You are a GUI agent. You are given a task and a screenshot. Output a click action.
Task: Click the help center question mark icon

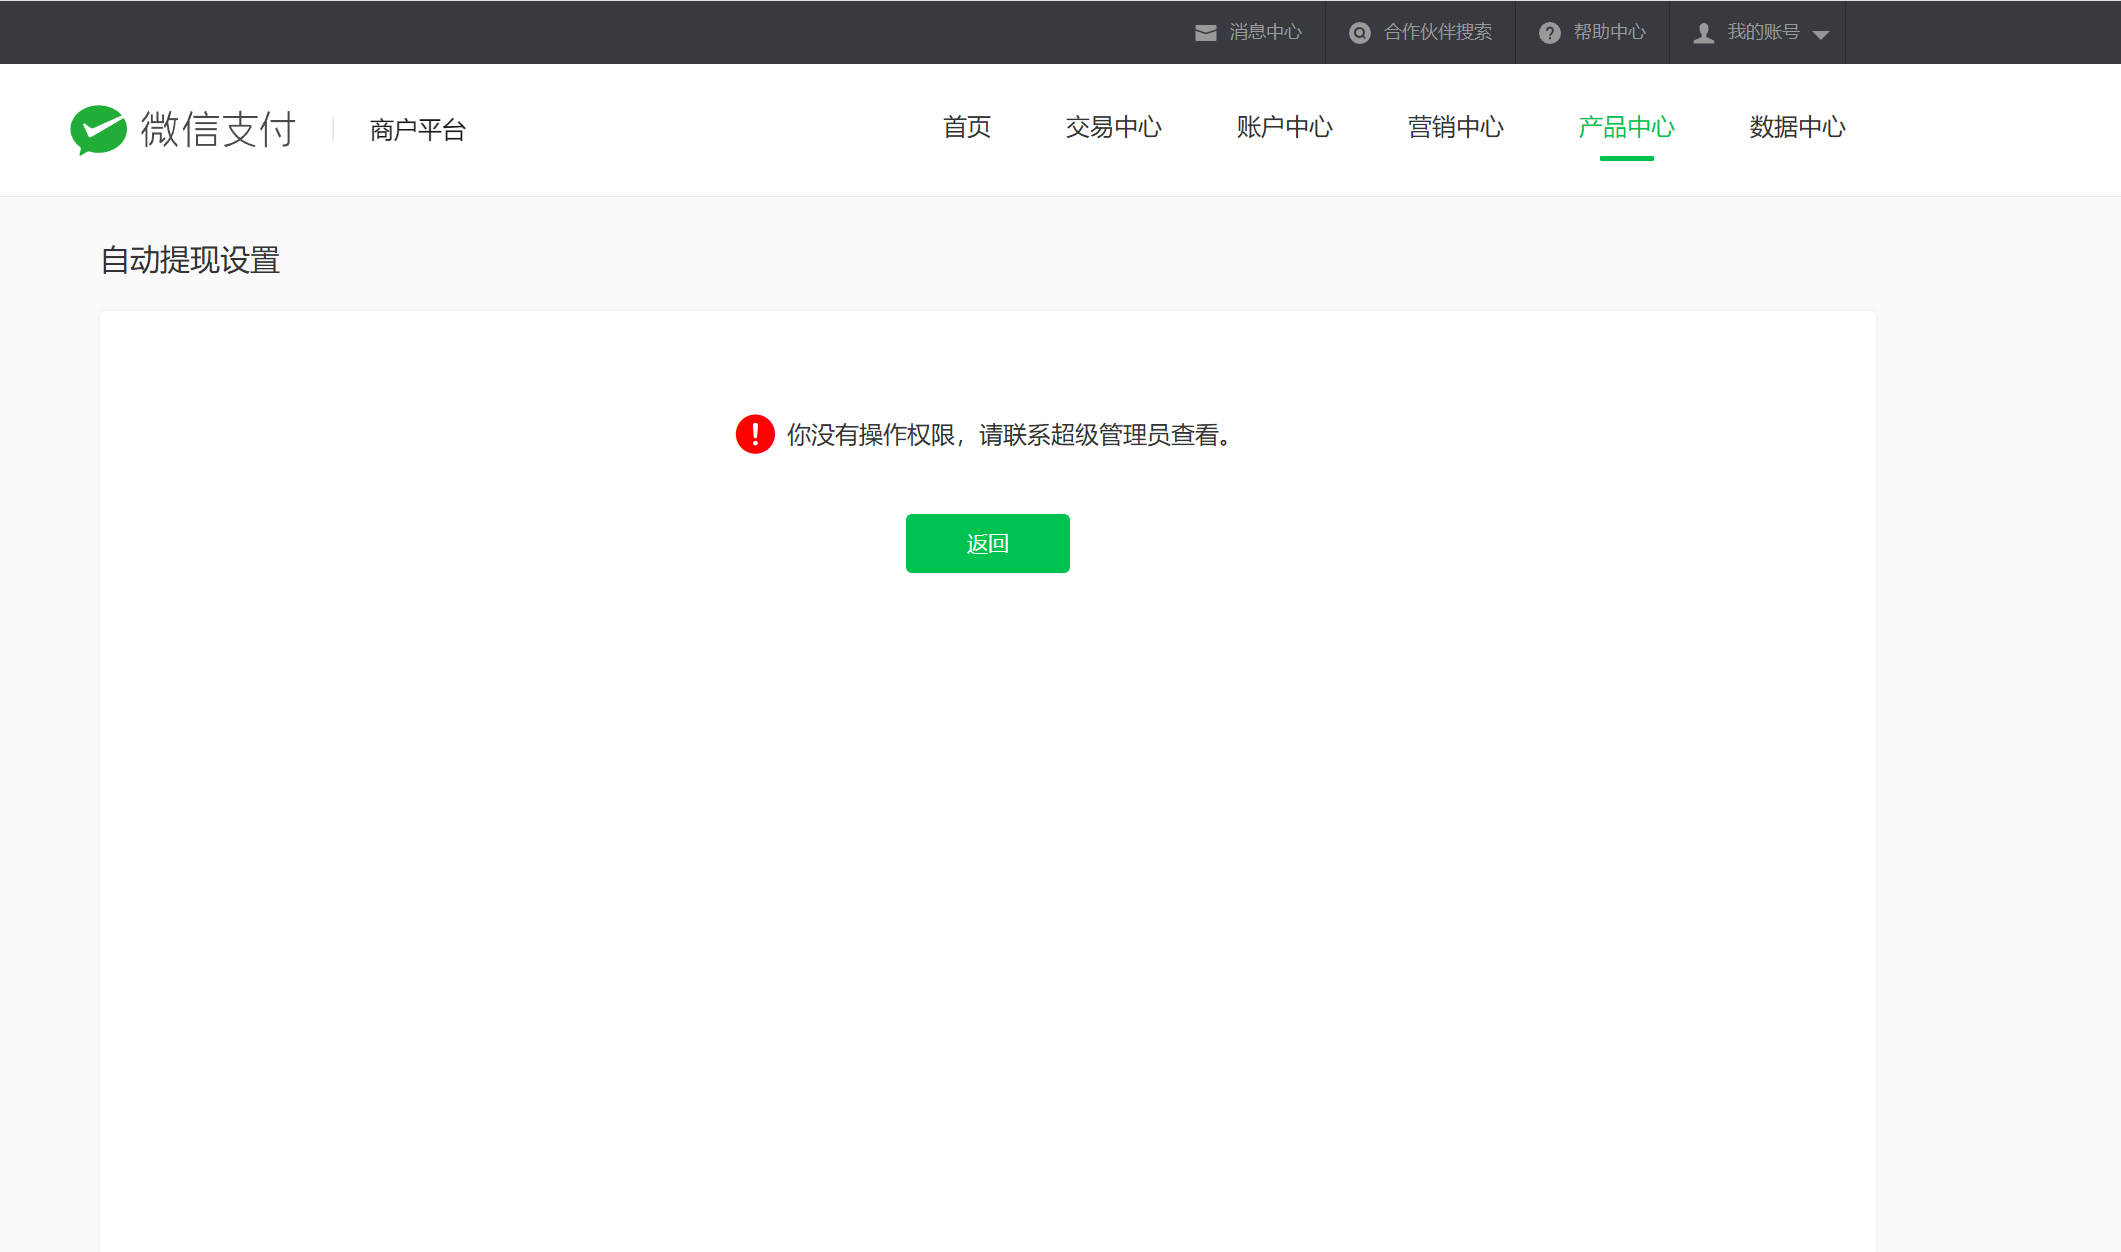pos(1549,33)
